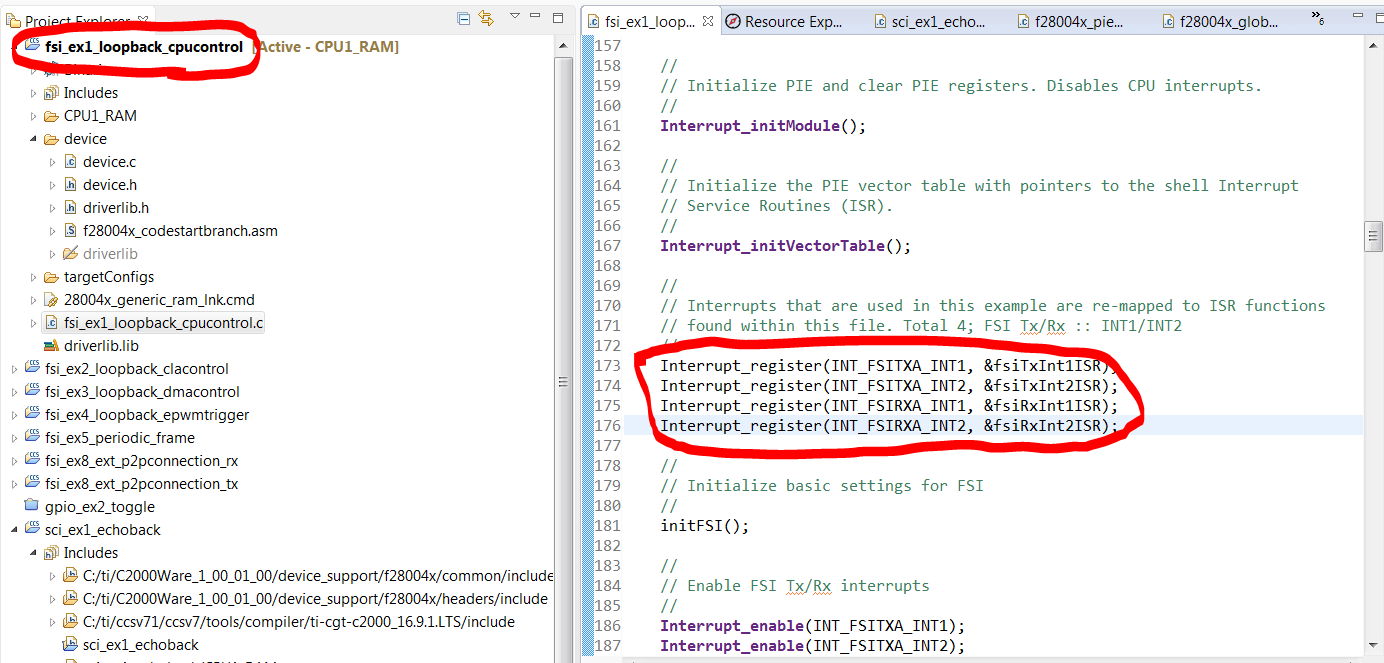Minimize the Project Explorer panel
The height and width of the screenshot is (663, 1384).
536,17
